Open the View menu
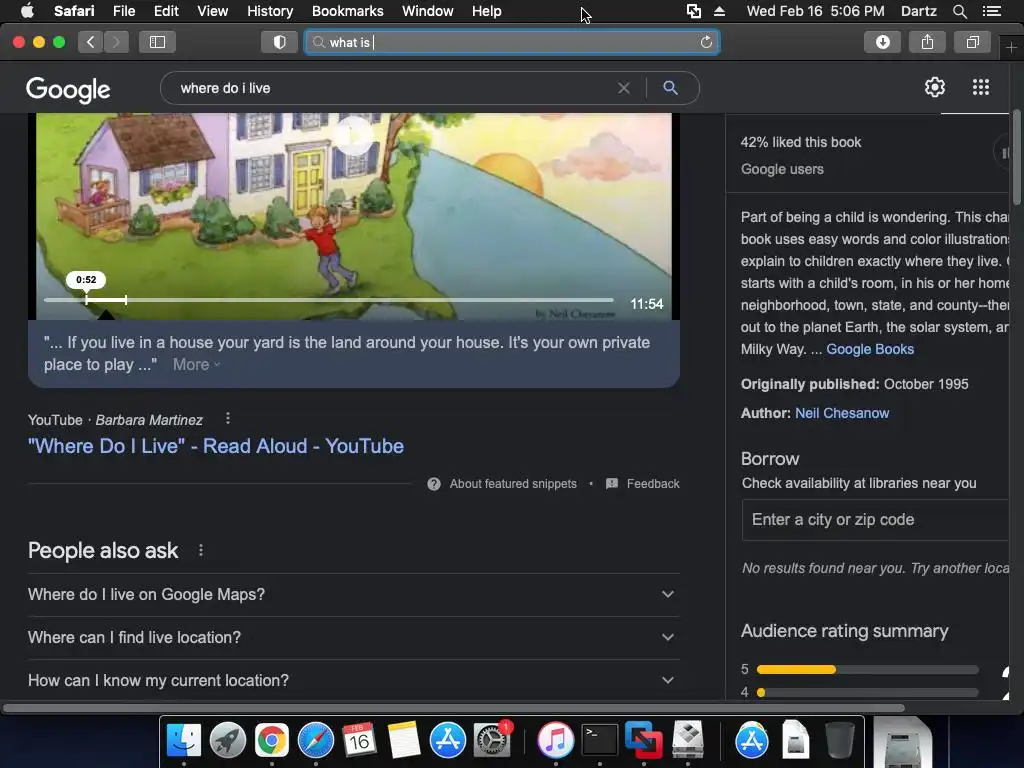 click(x=213, y=11)
